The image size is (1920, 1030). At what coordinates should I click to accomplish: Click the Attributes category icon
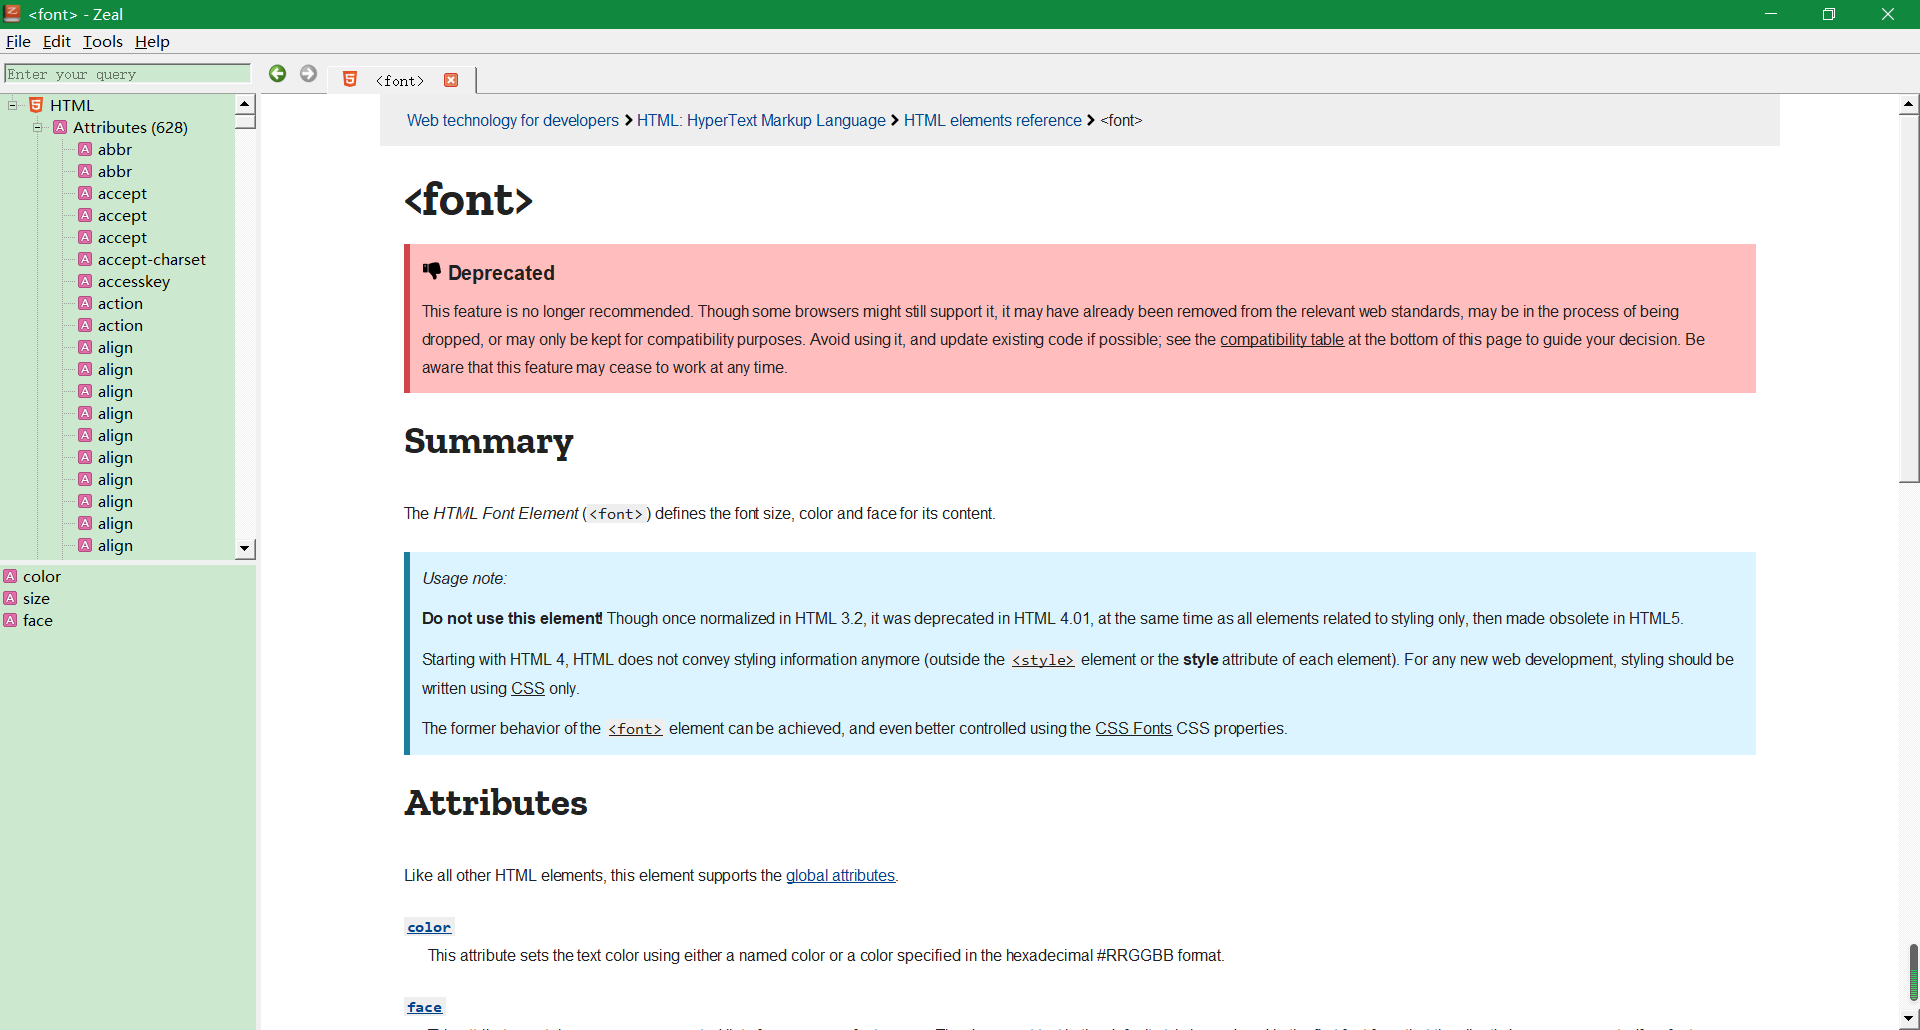point(60,127)
